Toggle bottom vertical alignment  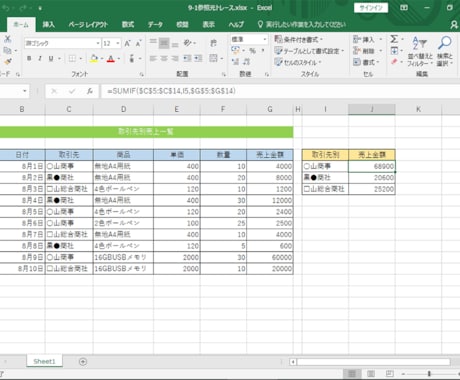175,43
